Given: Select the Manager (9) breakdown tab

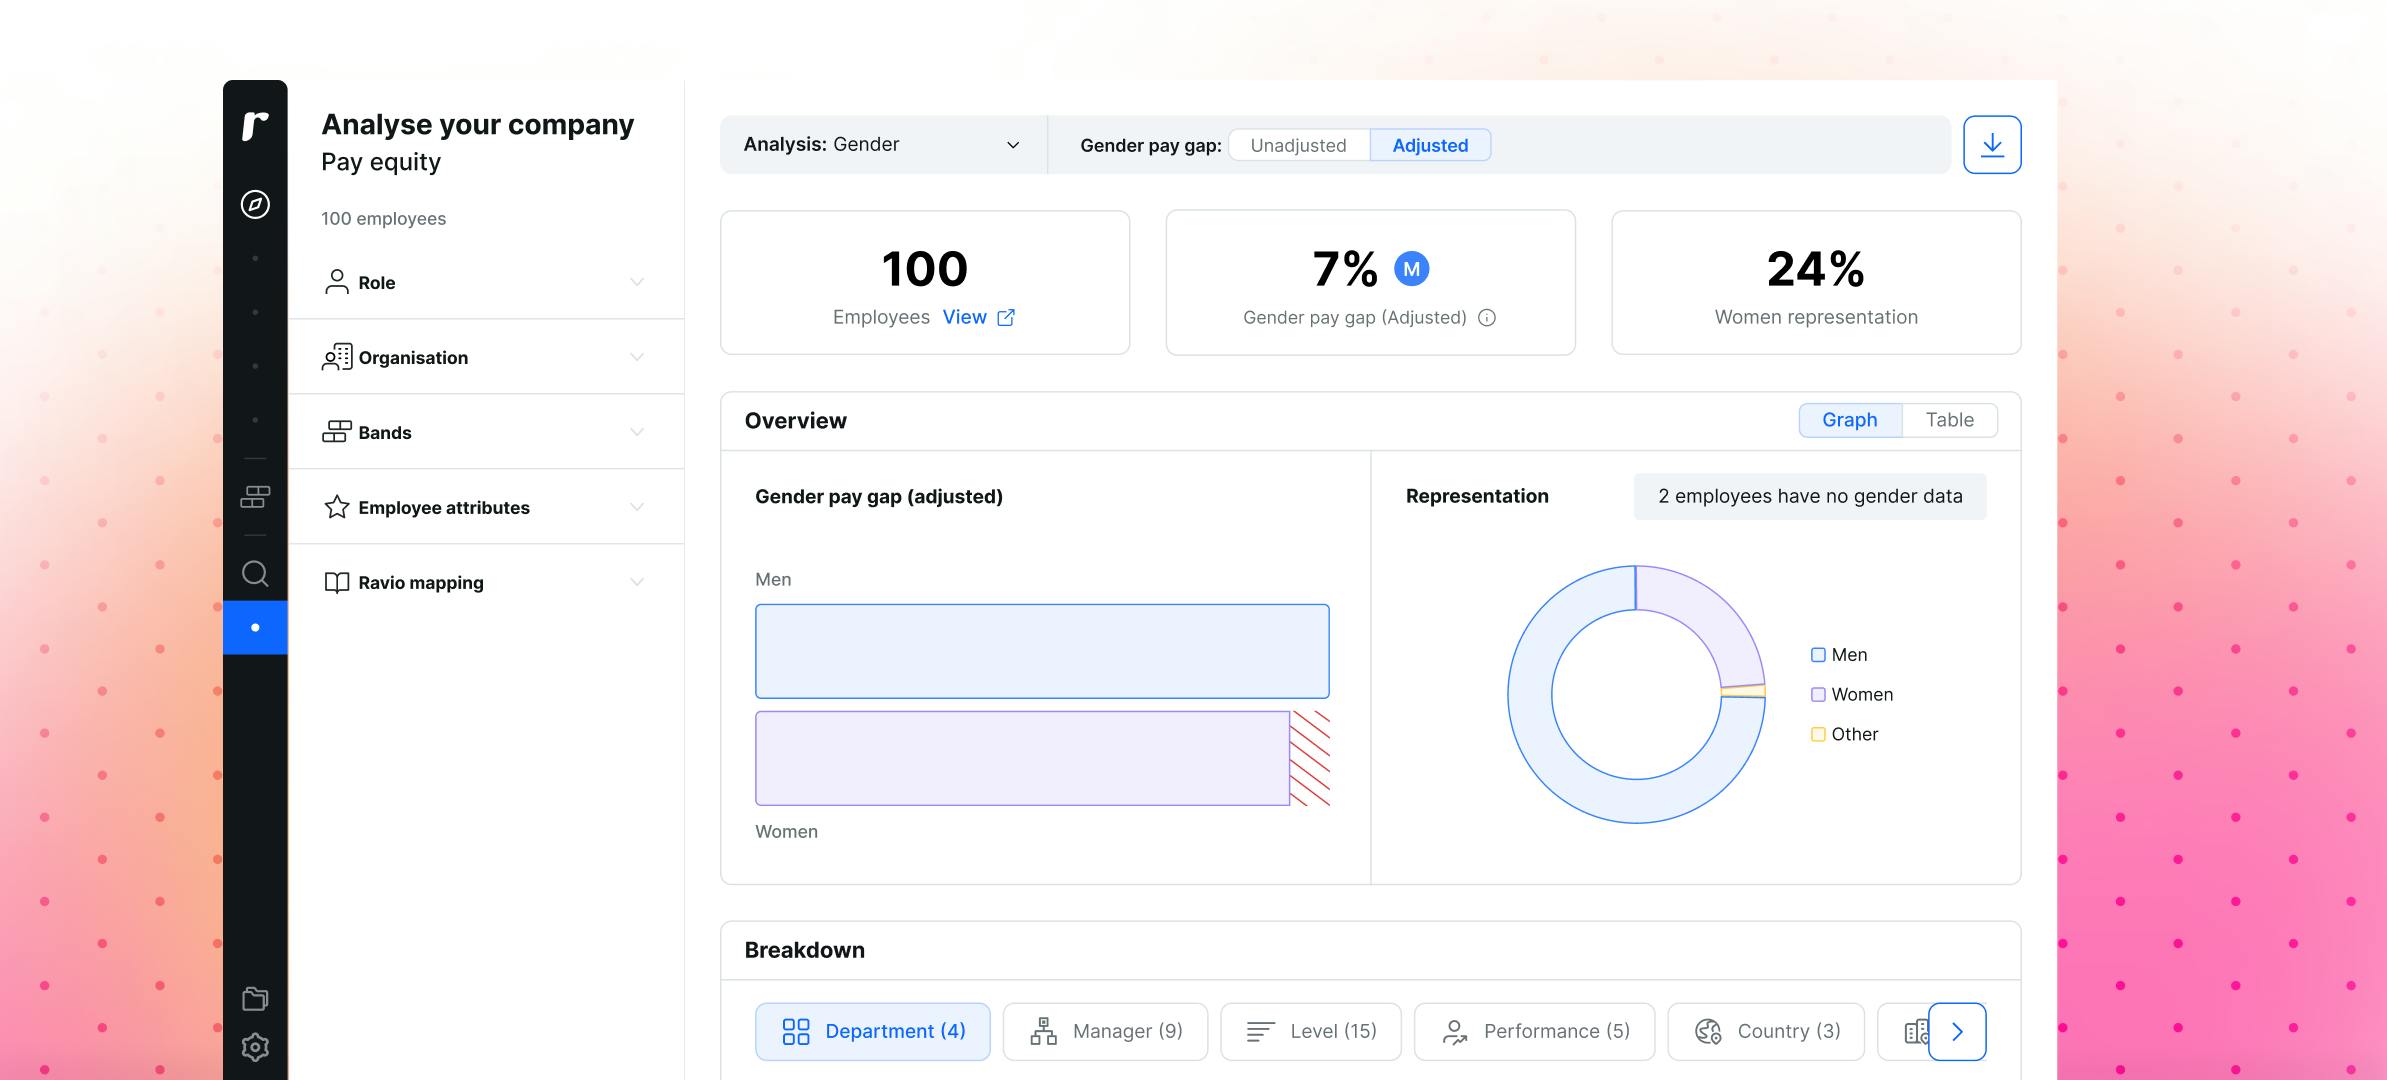Looking at the screenshot, I should tap(1105, 1031).
